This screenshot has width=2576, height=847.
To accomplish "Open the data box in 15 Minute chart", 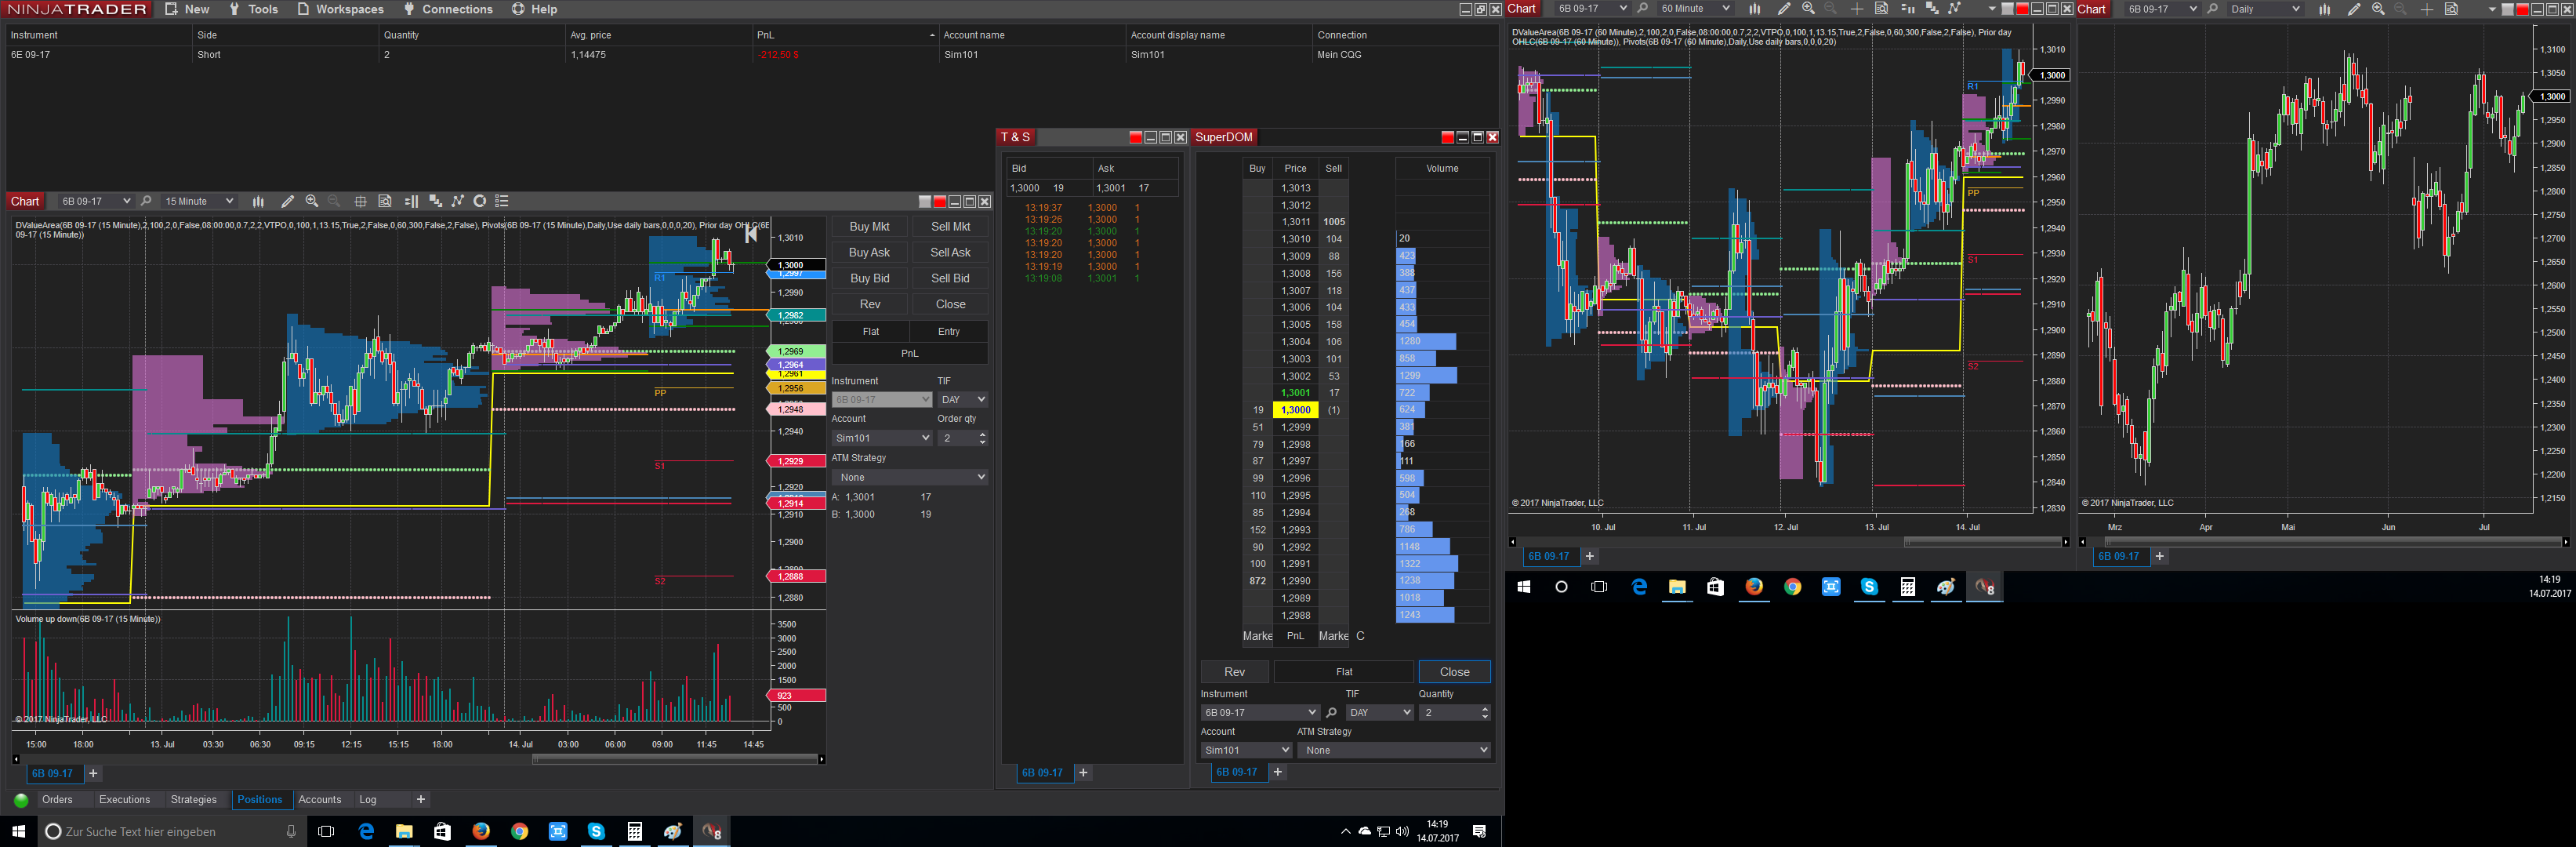I will click(x=385, y=201).
